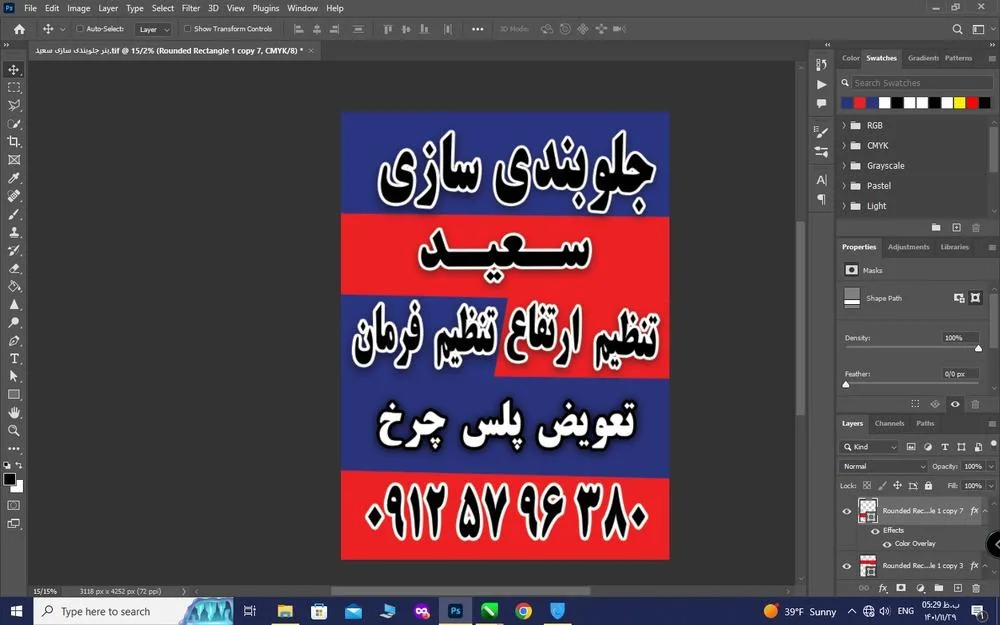Open the Plugins menu
Viewport: 1000px width, 625px height.
(x=265, y=8)
